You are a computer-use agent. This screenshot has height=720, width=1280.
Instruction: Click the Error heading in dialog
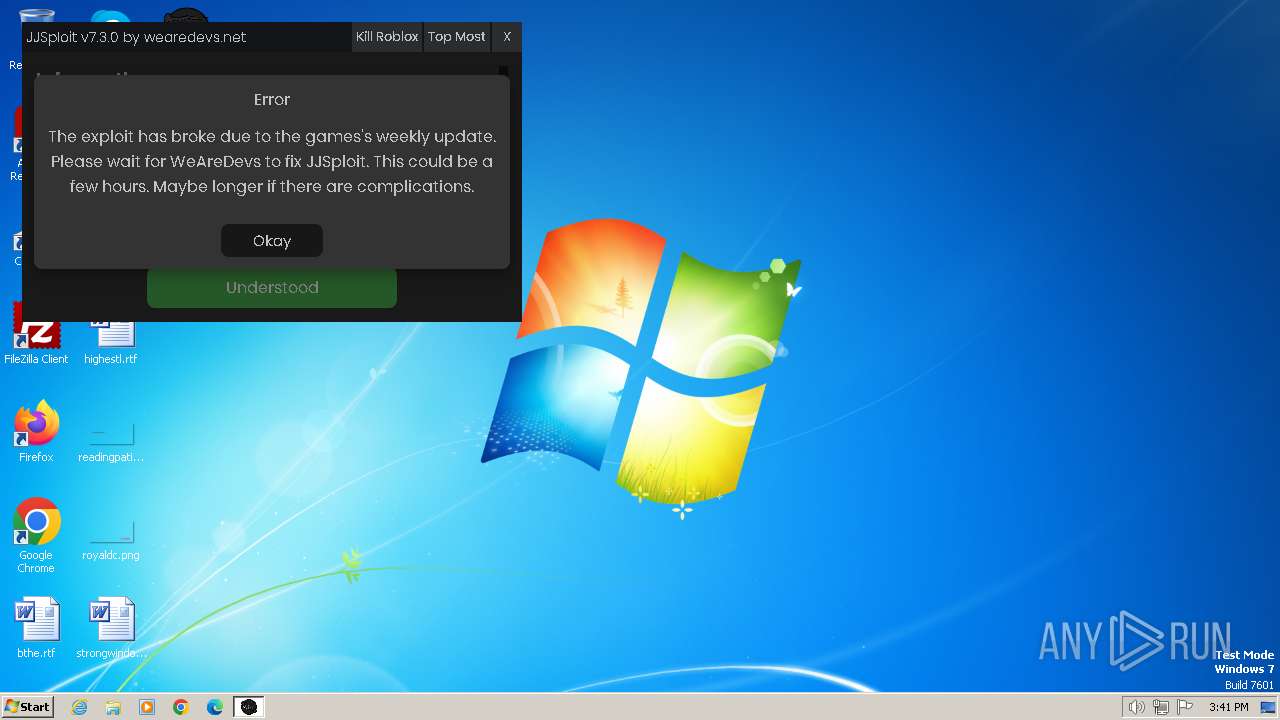[x=272, y=100]
